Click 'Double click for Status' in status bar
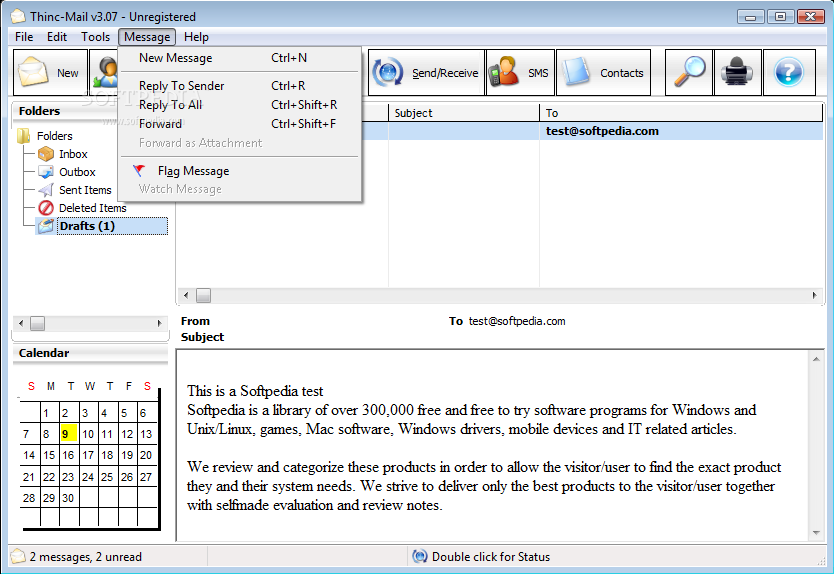This screenshot has width=834, height=574. coord(490,556)
